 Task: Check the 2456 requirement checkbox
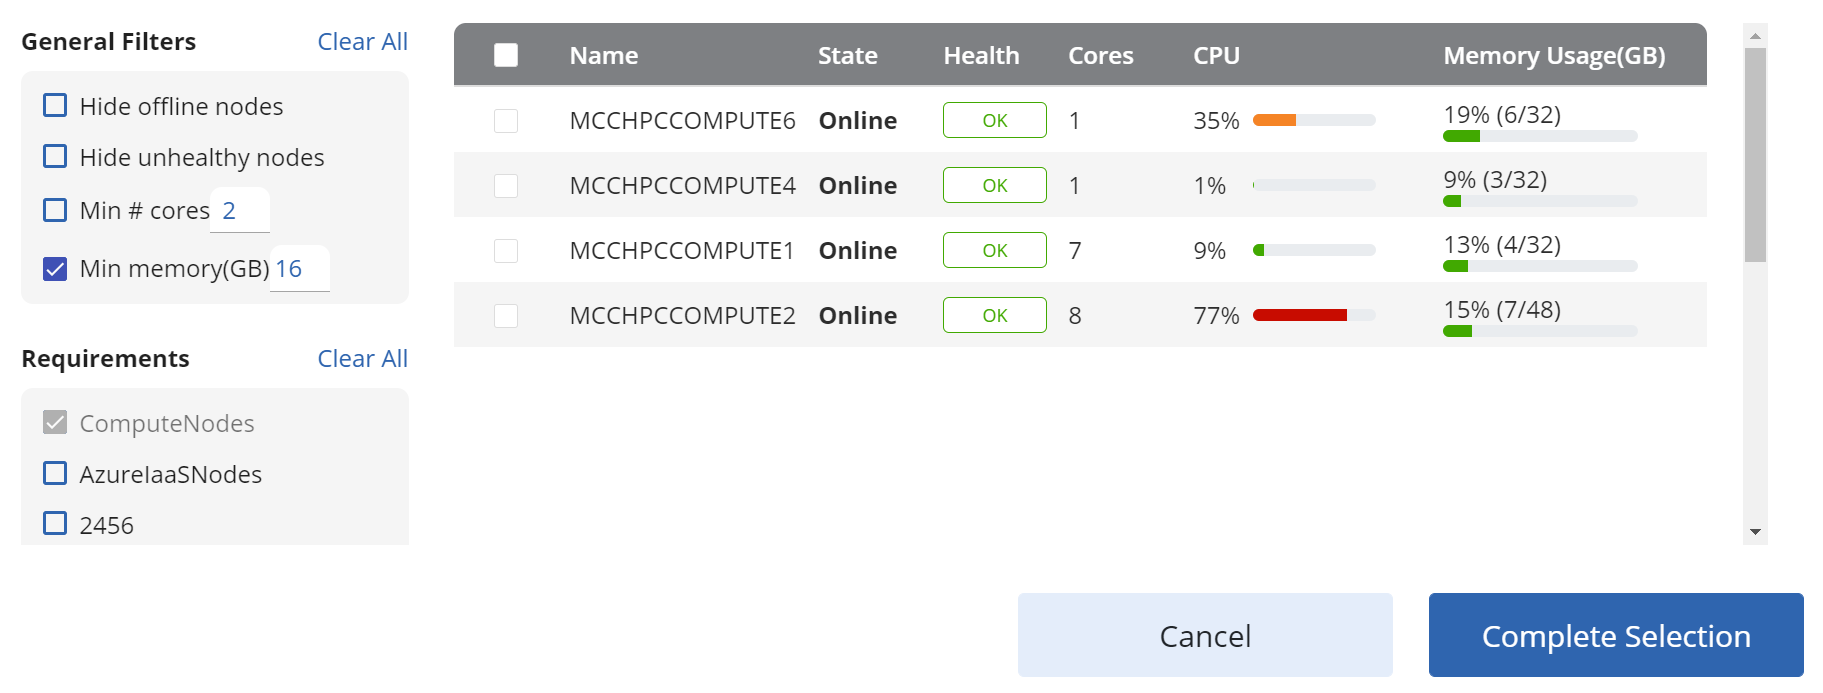pyautogui.click(x=55, y=523)
